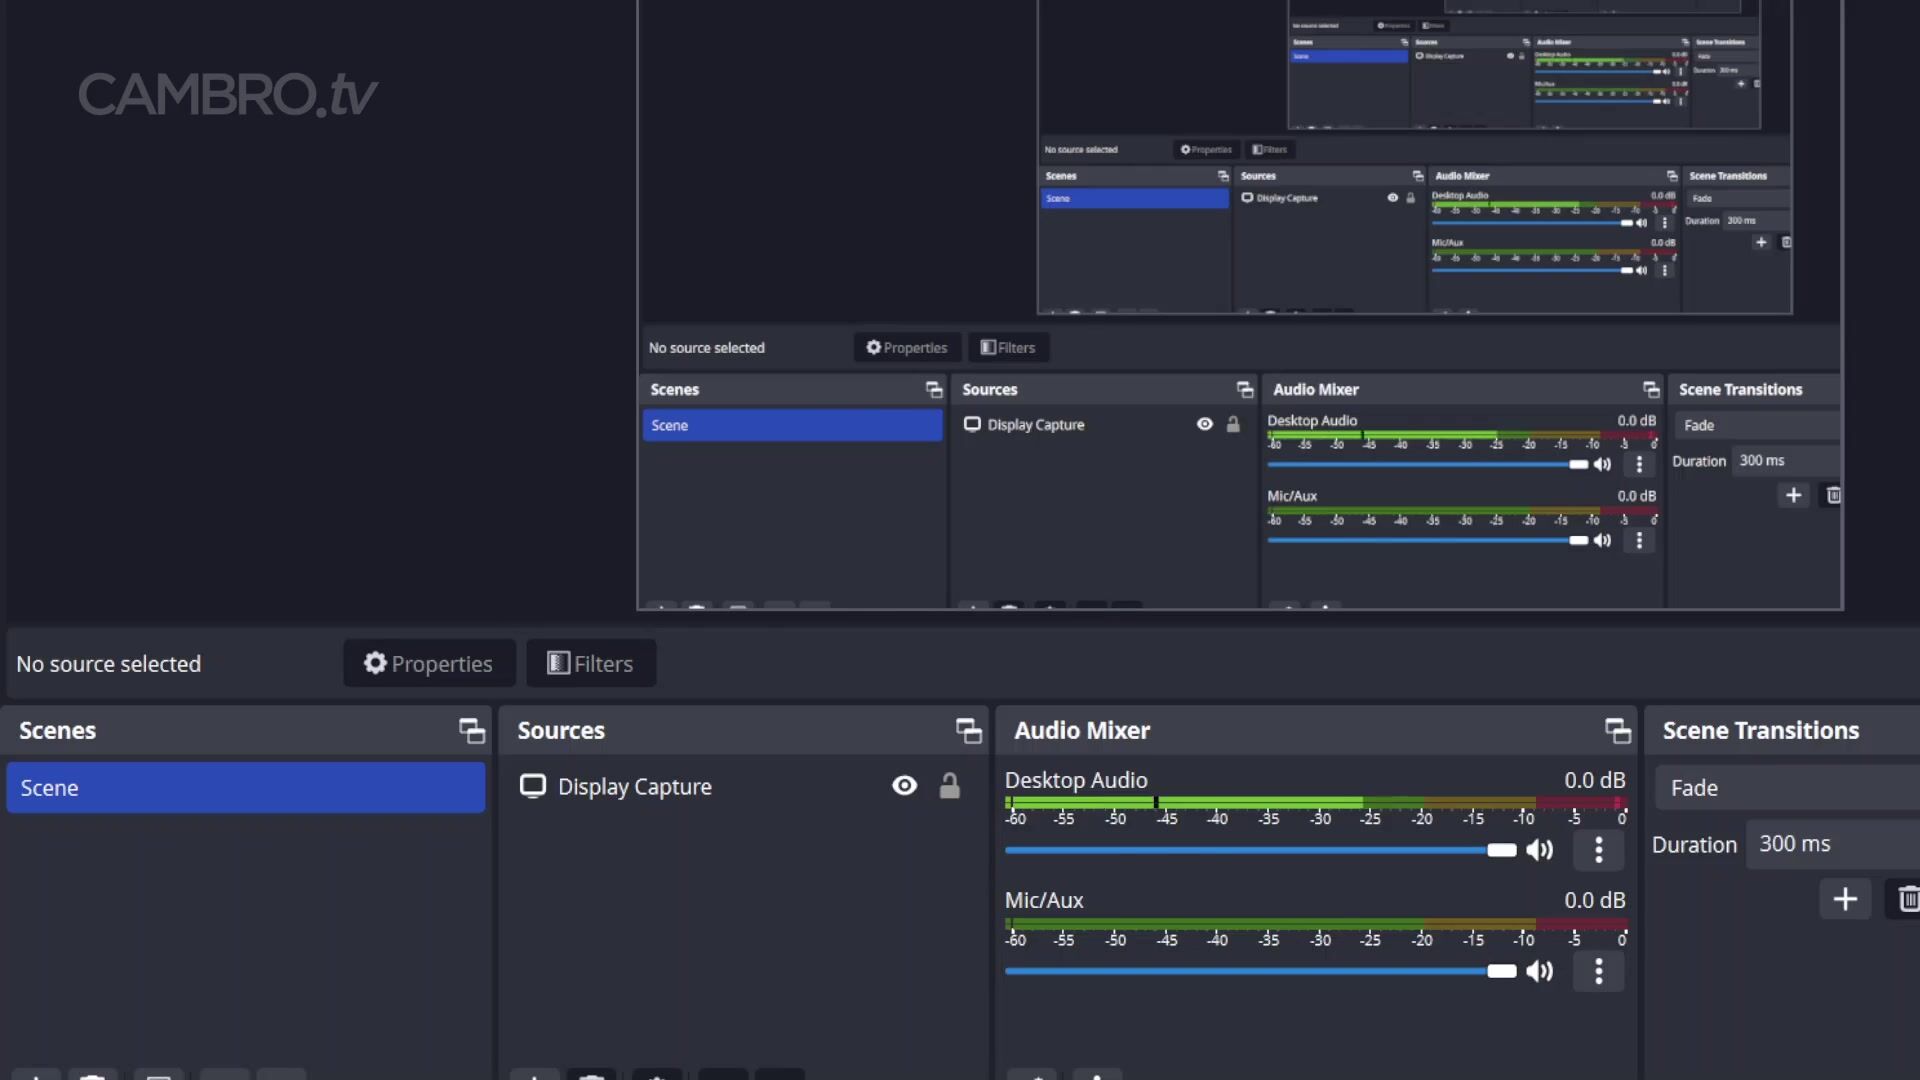1920x1080 pixels.
Task: Click the main 'No source selected' text
Action: pyautogui.click(x=108, y=664)
